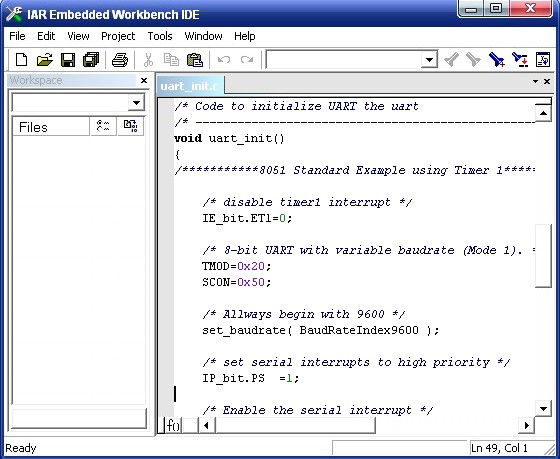The height and width of the screenshot is (459, 560).
Task: Open the Help menu
Action: click(x=245, y=36)
